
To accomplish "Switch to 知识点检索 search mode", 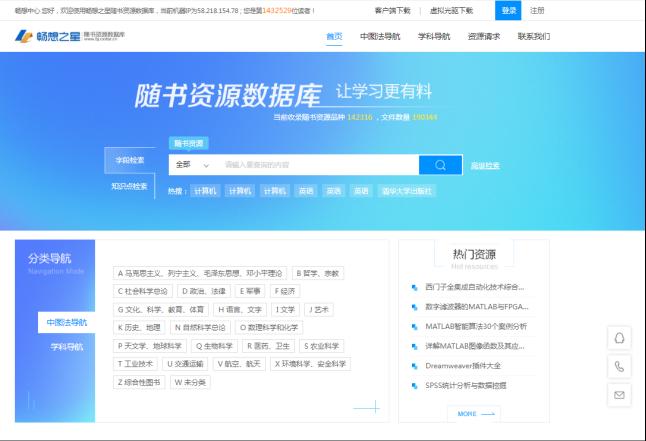I will (129, 186).
